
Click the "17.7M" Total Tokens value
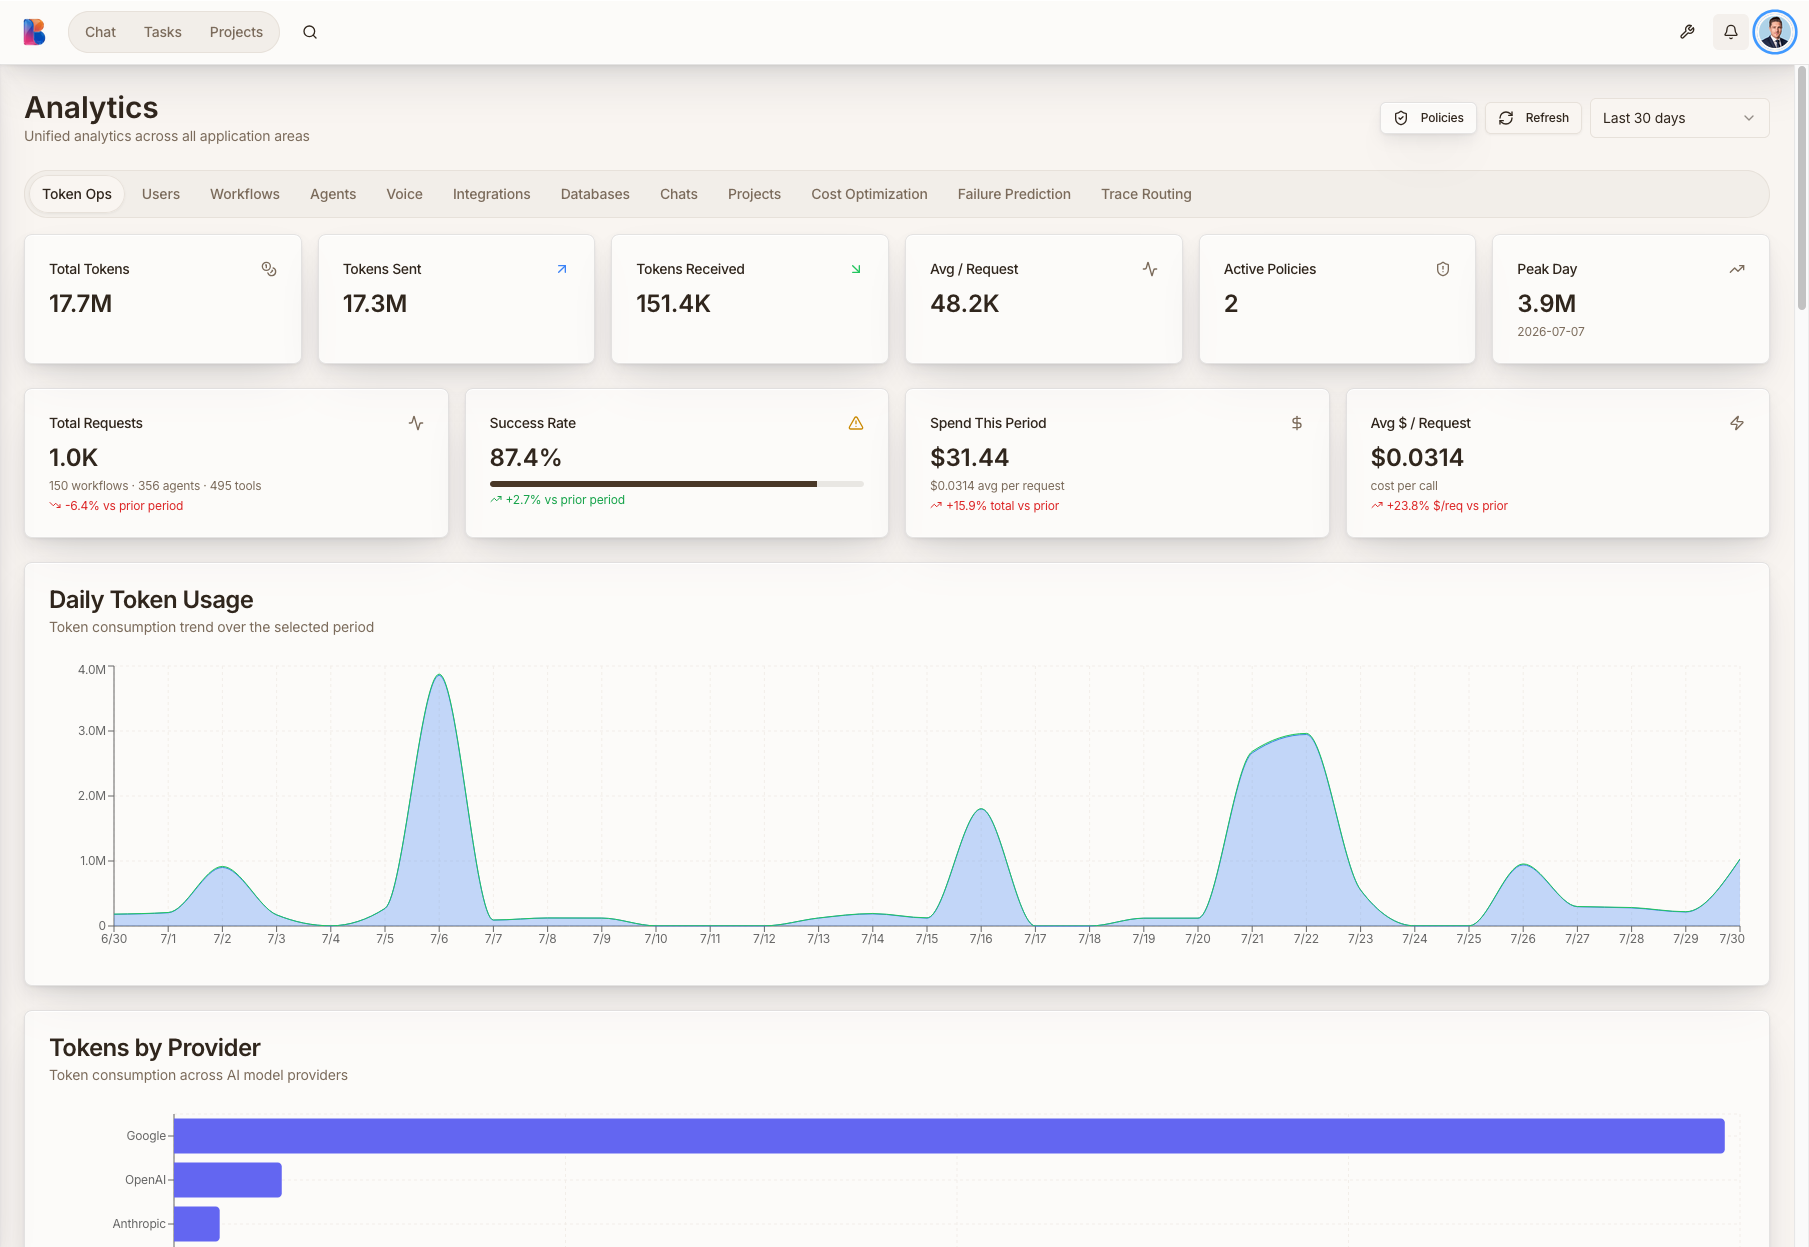pyautogui.click(x=81, y=304)
